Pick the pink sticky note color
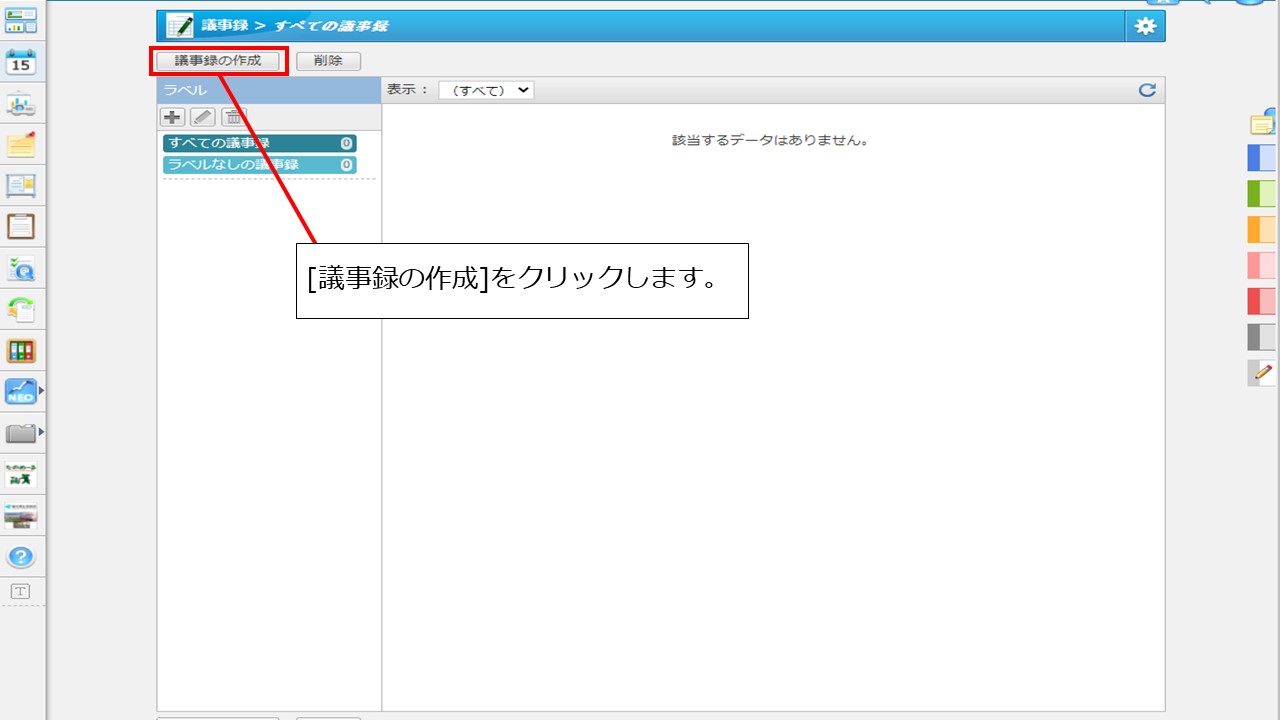1280x720 pixels. point(1262,265)
